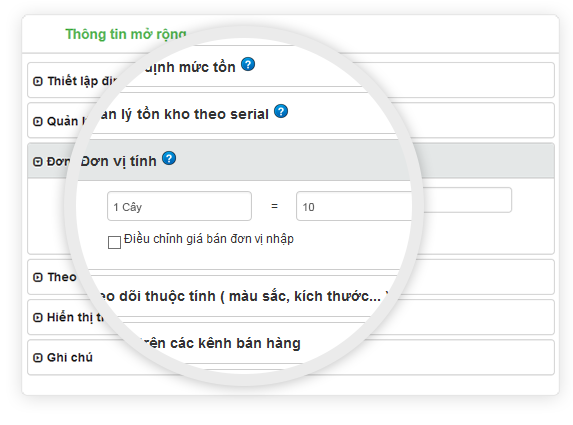Viewport: 573px width, 425px height.
Task: Click arrow icon before Quản lý row
Action: (38, 121)
